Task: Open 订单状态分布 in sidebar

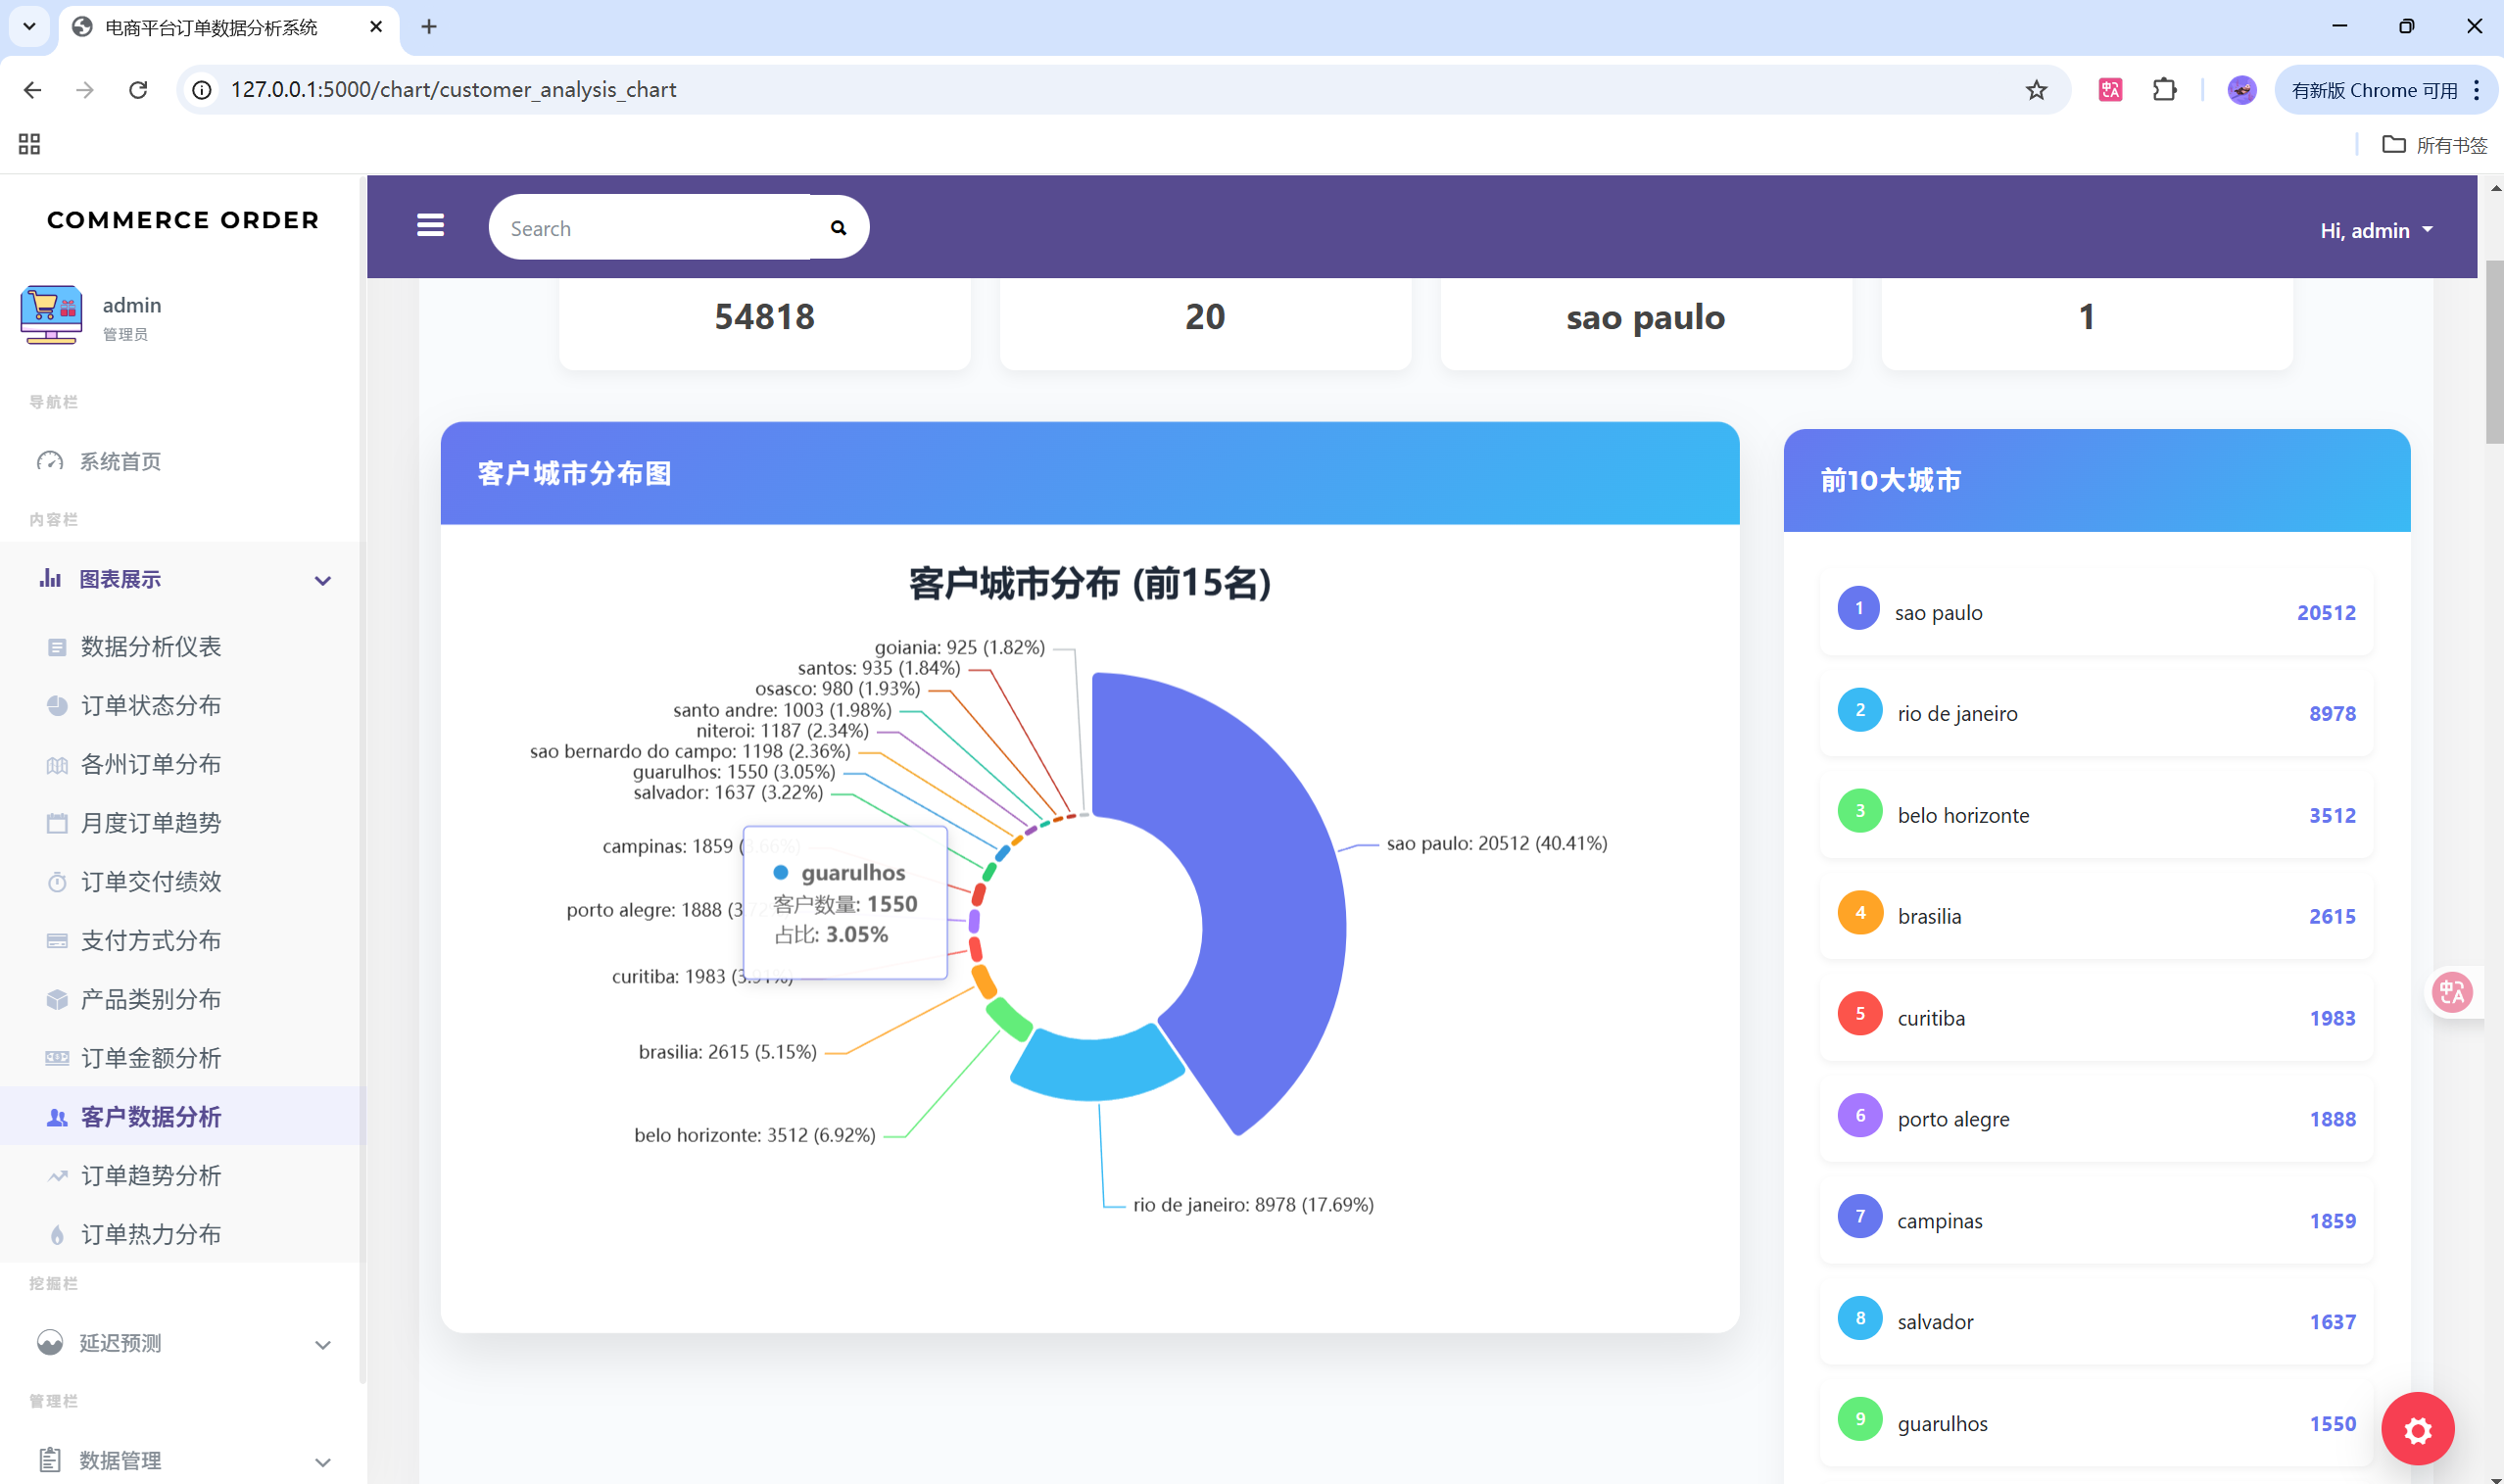Action: 150,705
